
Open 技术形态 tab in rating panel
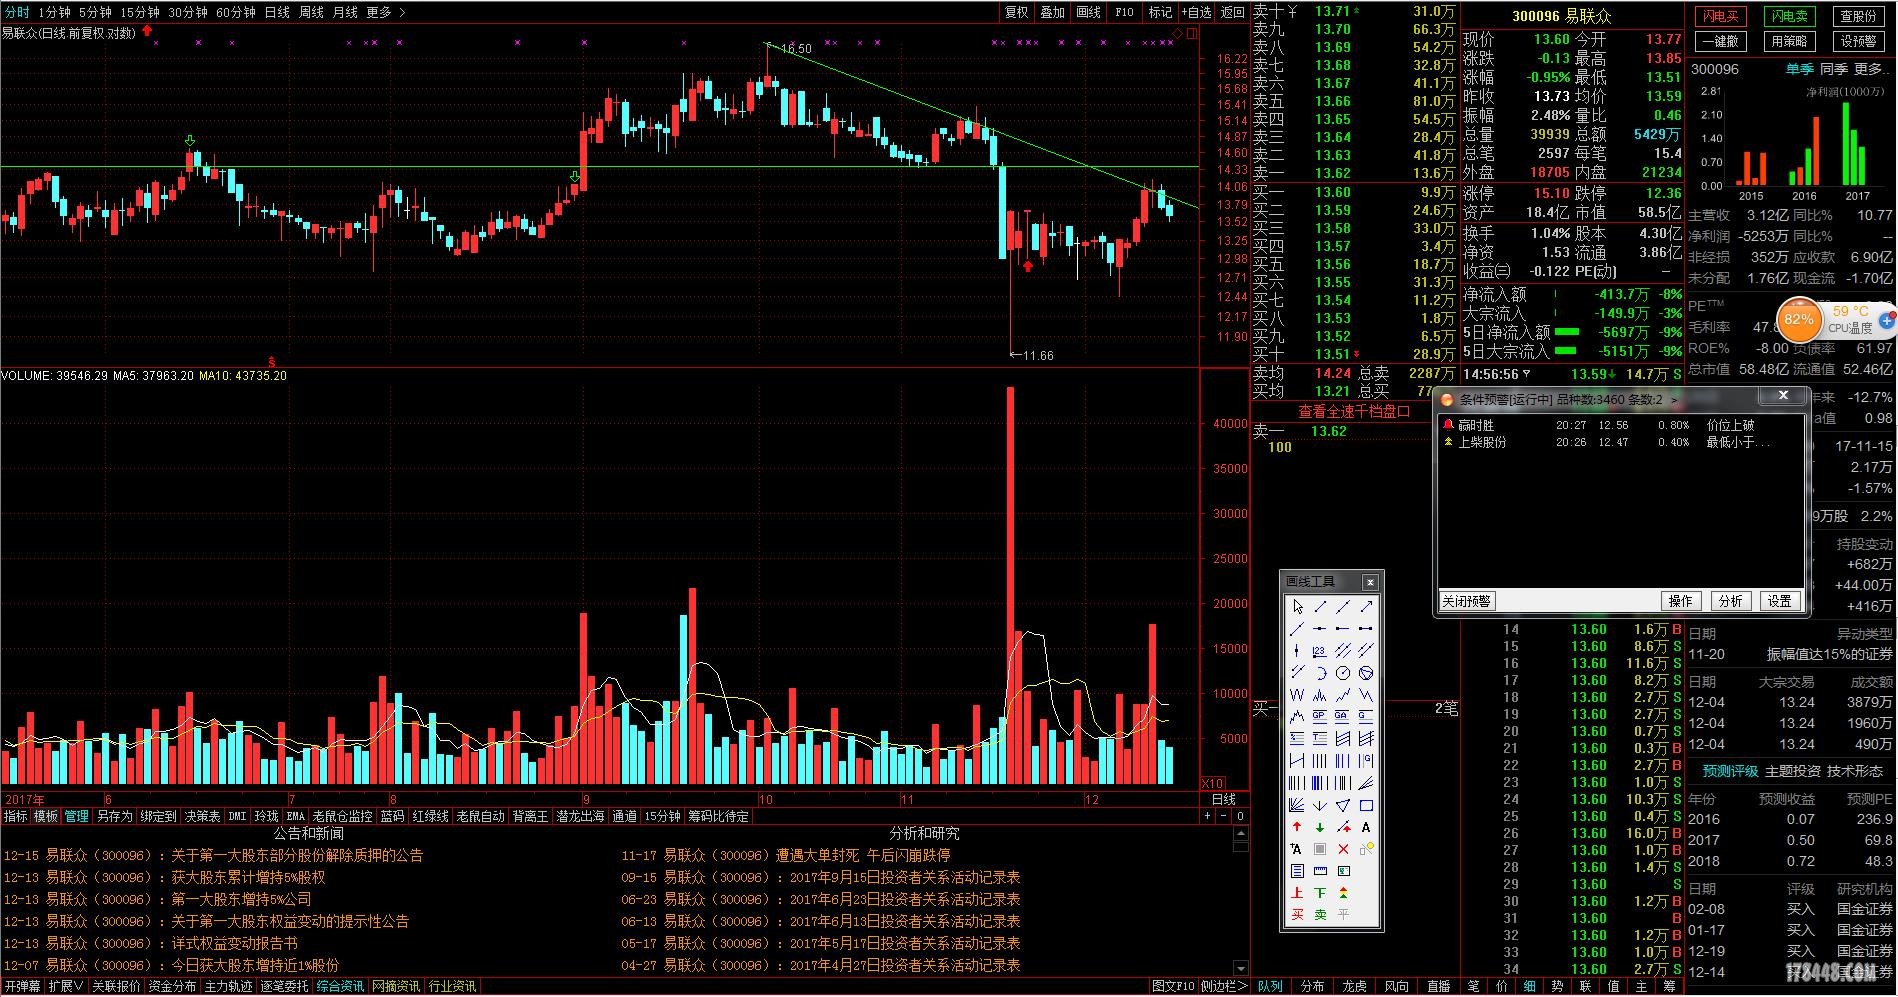point(1854,771)
